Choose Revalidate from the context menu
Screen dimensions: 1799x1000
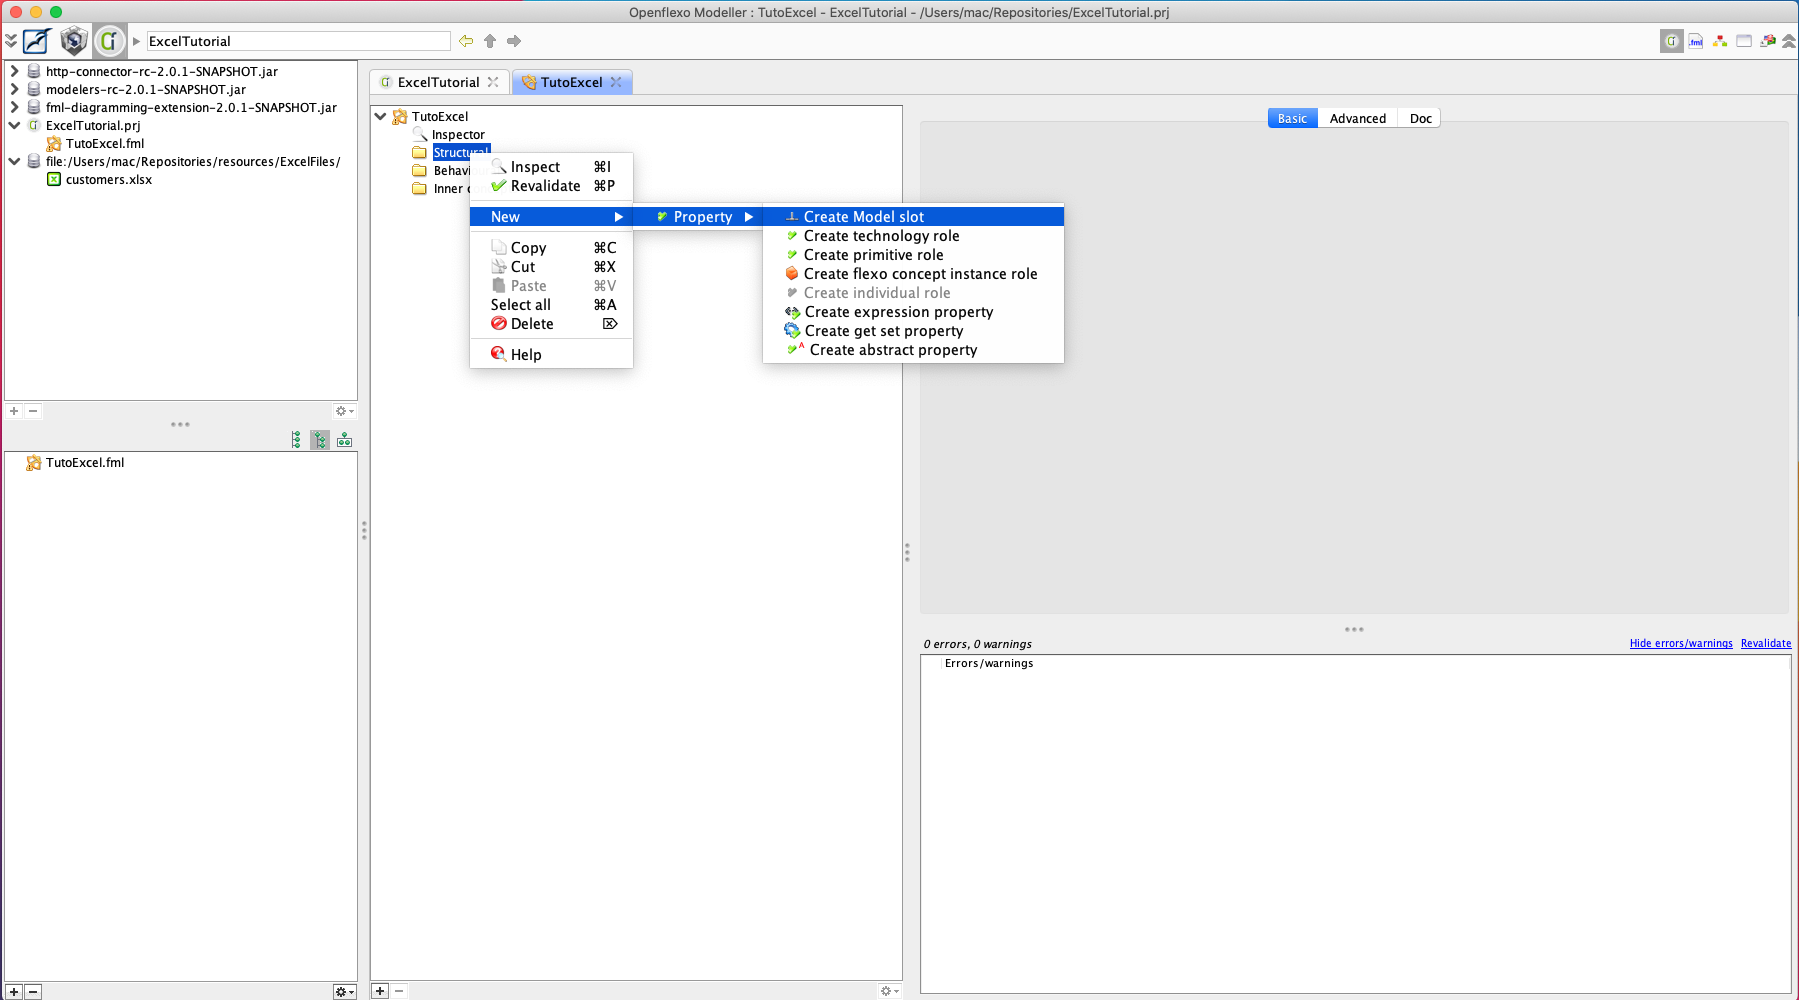(551, 186)
